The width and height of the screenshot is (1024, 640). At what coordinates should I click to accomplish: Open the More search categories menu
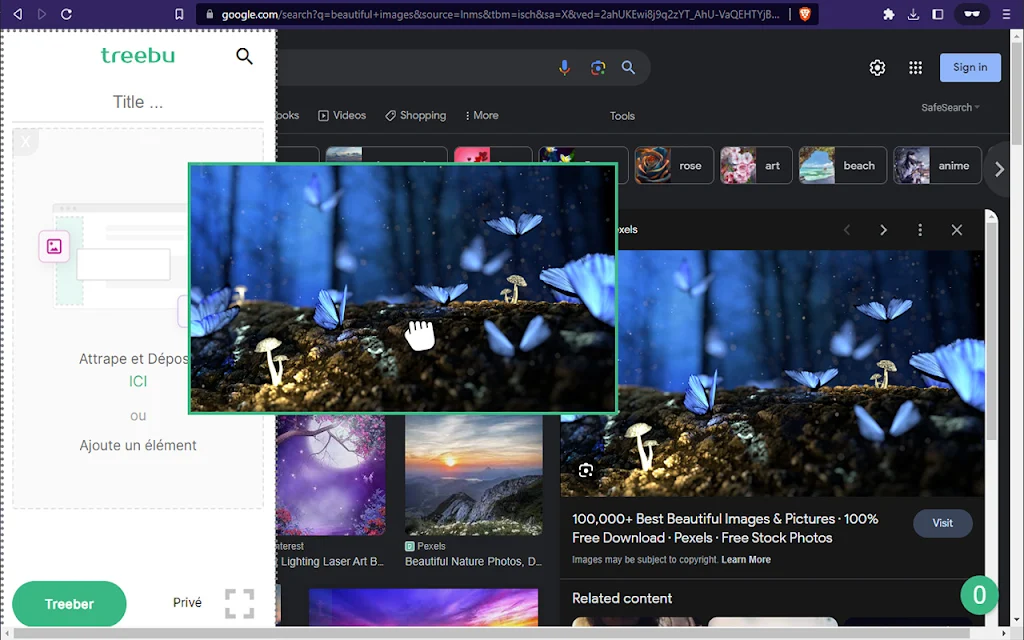[x=481, y=116]
